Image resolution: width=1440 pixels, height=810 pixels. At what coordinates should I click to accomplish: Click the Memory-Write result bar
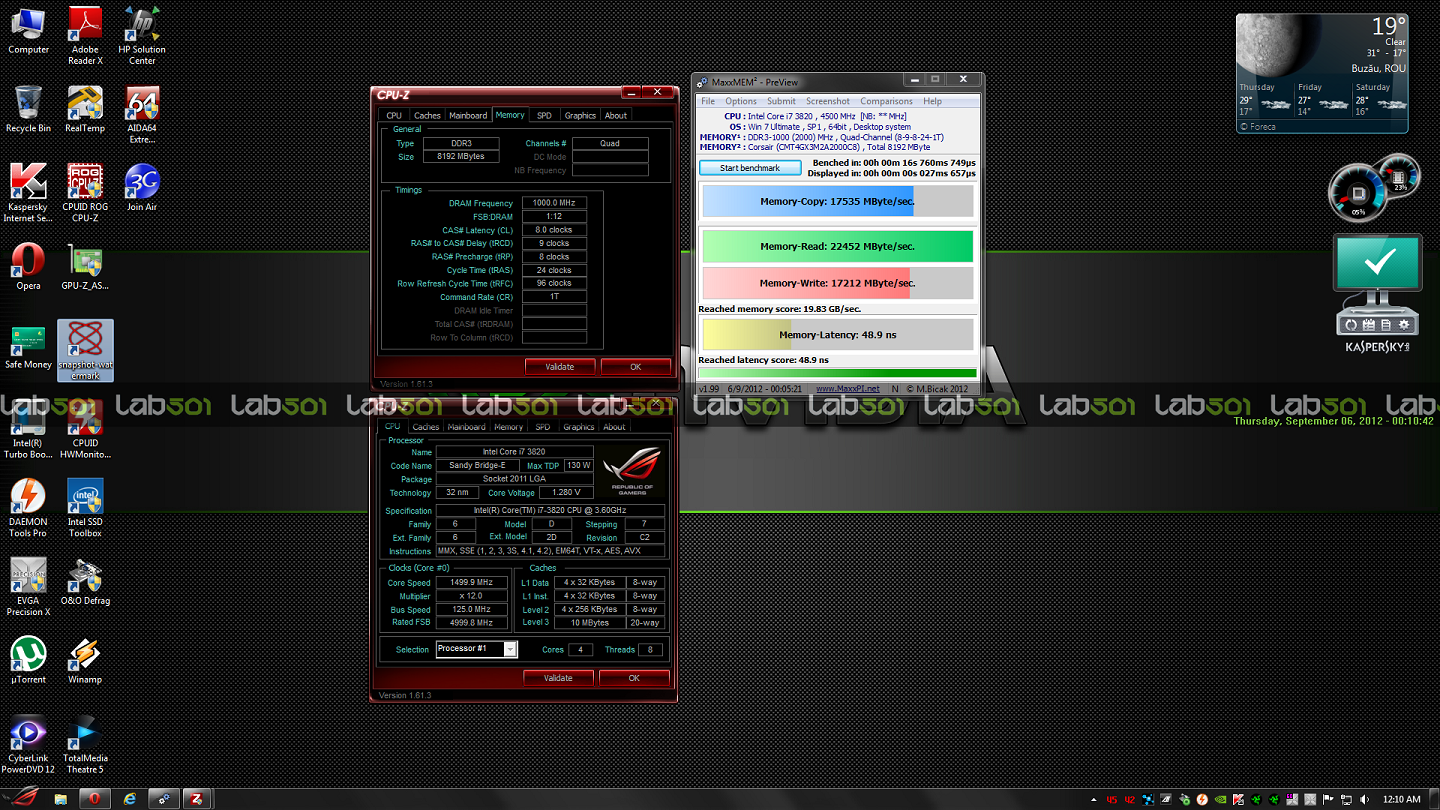click(838, 283)
